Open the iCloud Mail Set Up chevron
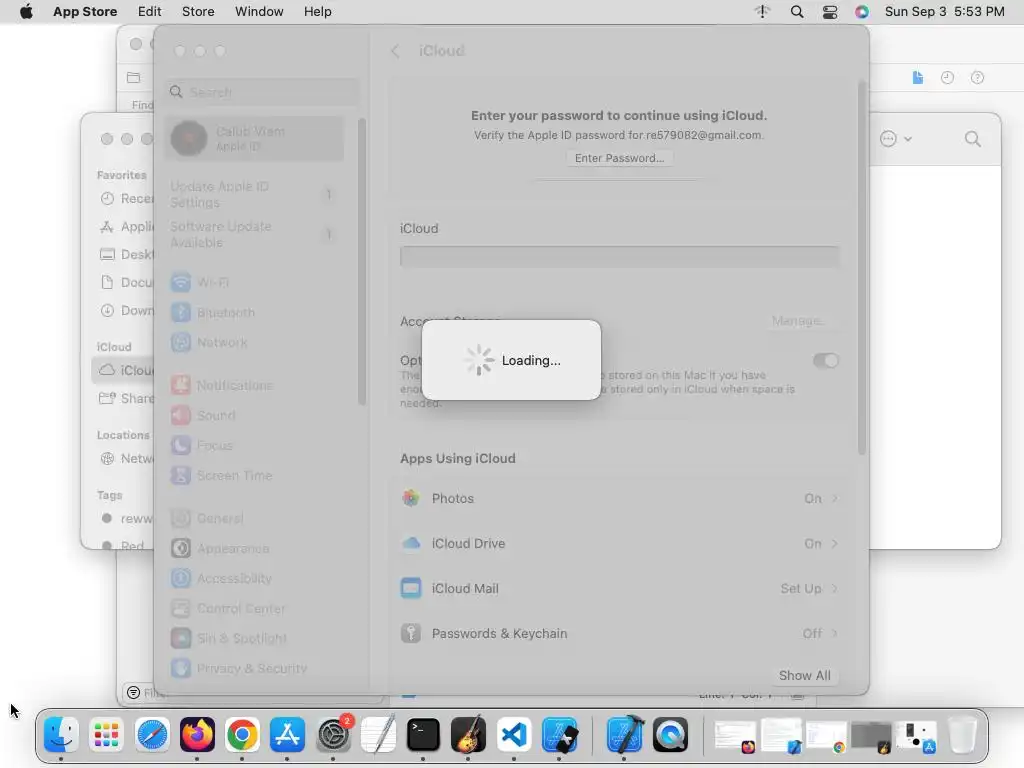 click(835, 588)
